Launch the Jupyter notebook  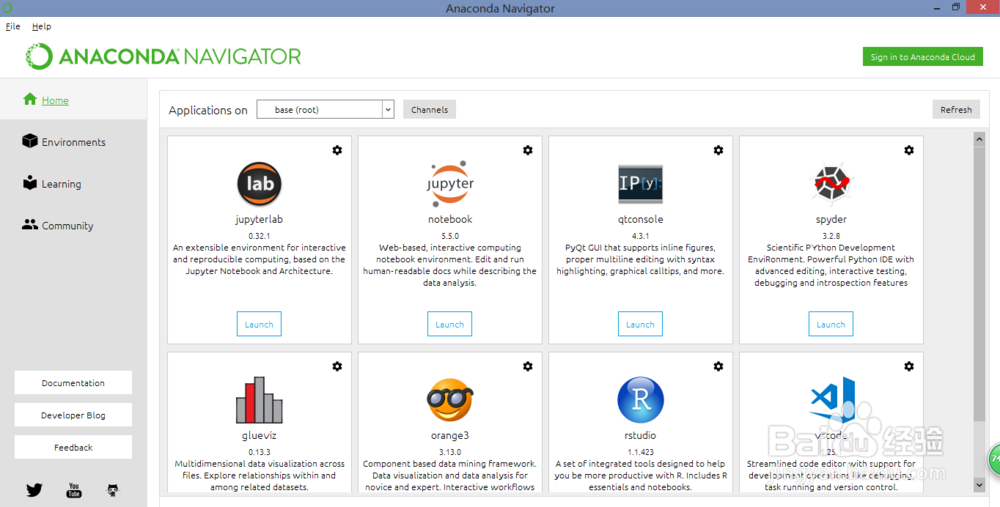[450, 324]
